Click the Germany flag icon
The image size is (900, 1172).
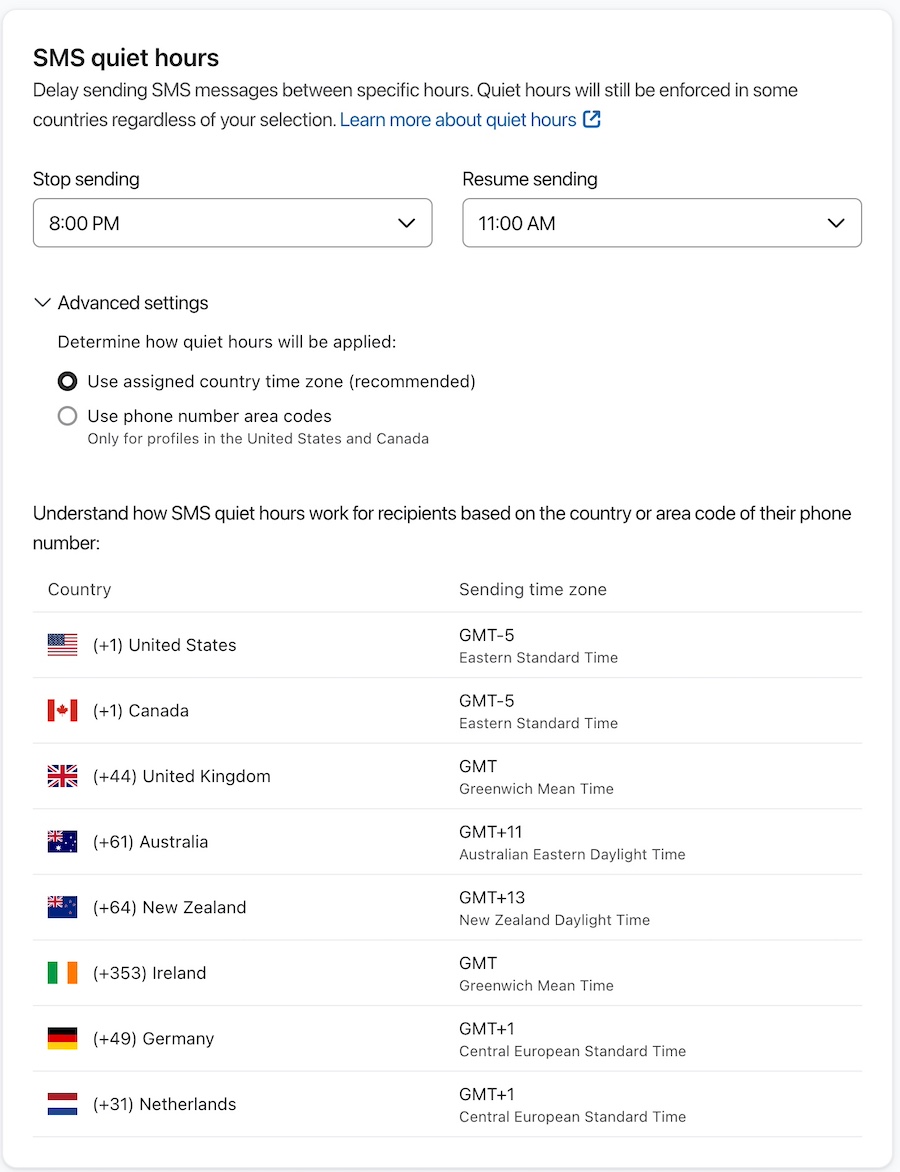(x=62, y=1038)
